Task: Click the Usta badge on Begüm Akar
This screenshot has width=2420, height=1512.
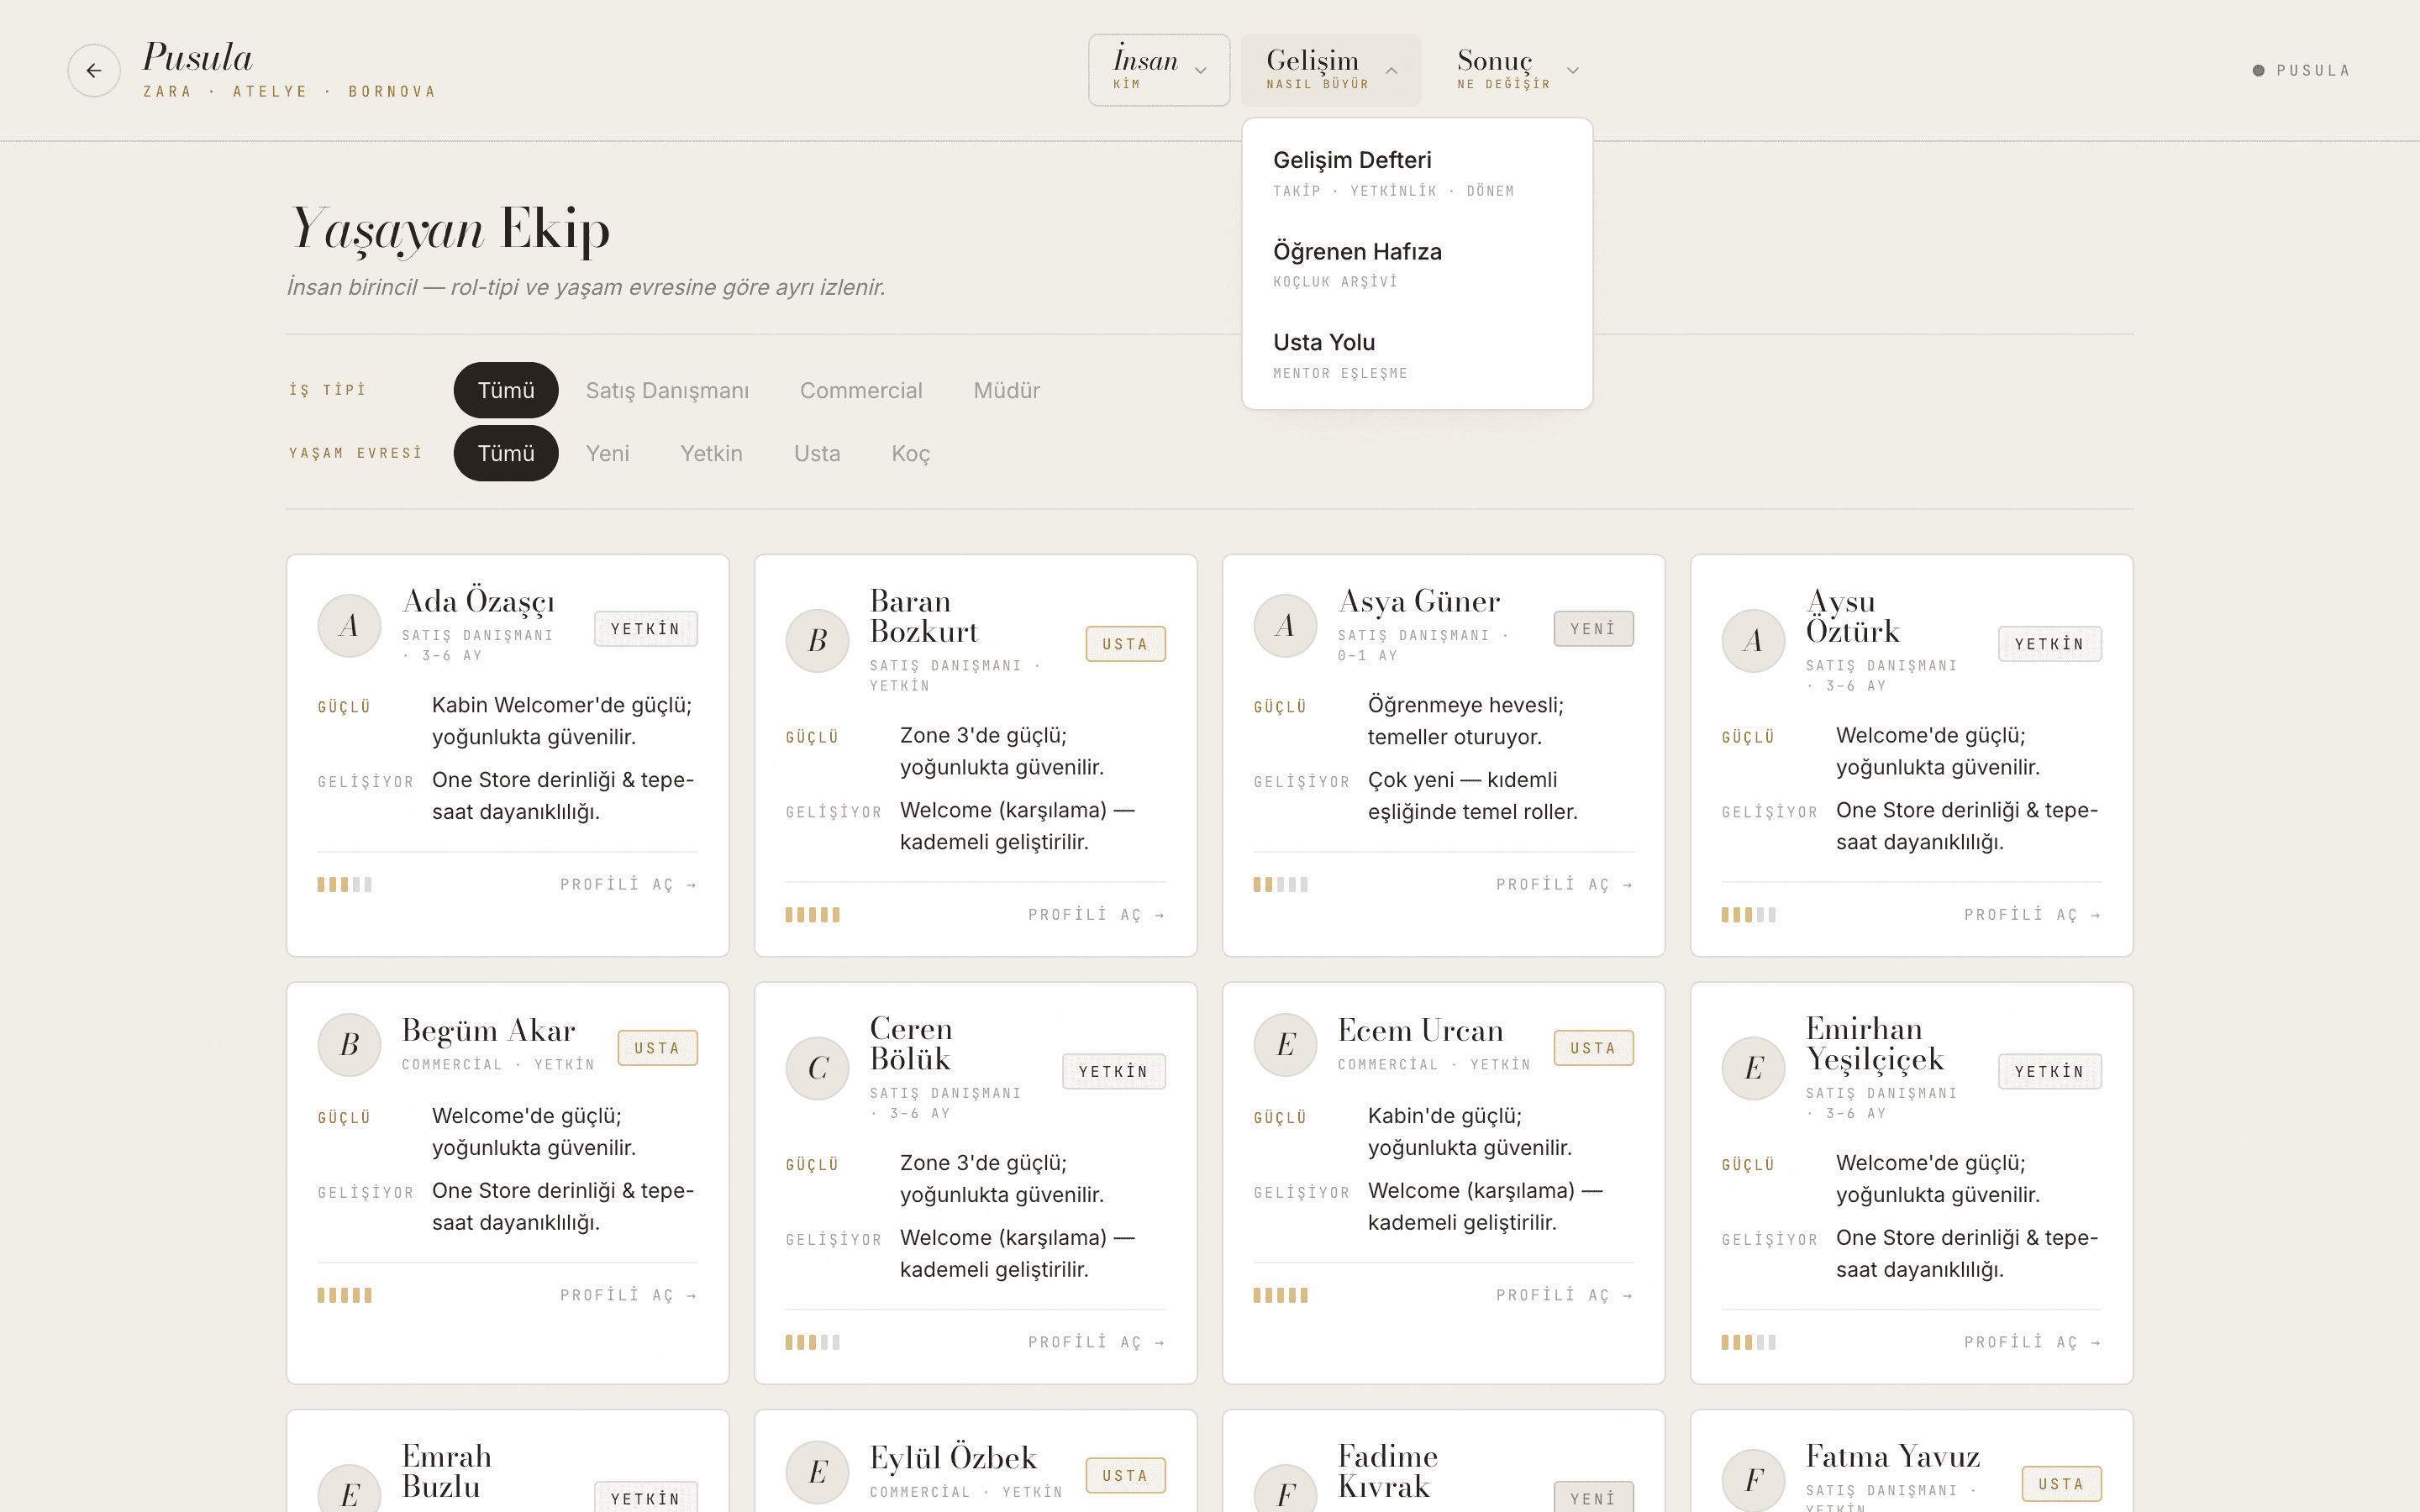Action: 658,1048
